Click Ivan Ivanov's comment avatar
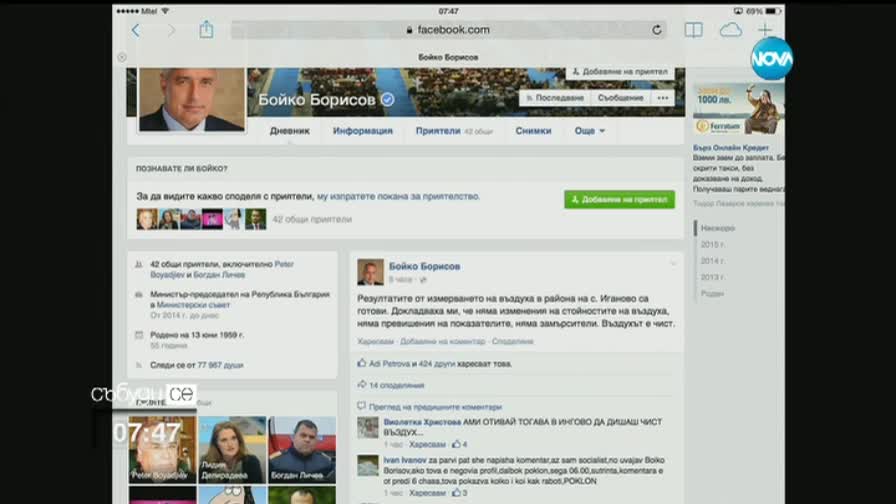The image size is (896, 504). pos(368,466)
